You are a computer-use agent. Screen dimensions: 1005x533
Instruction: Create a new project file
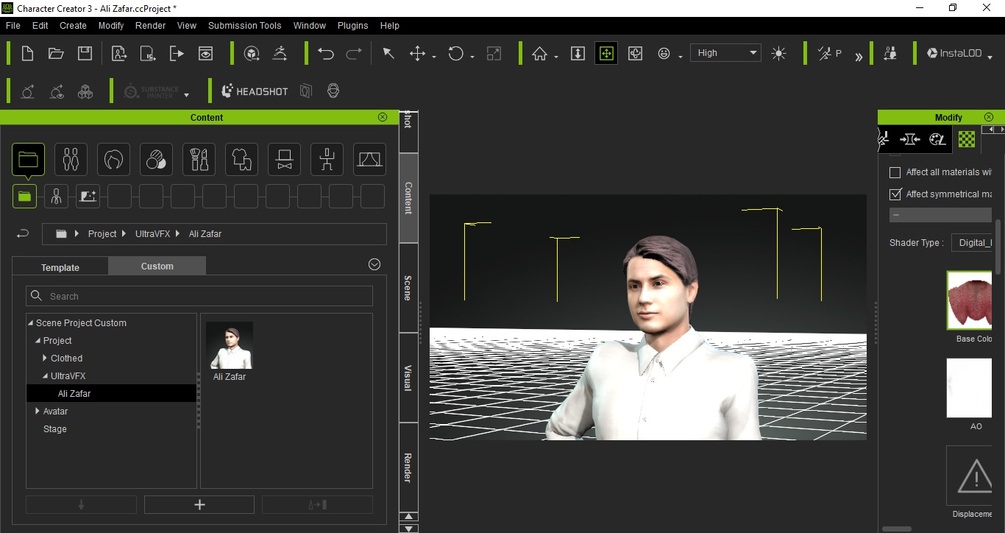coord(28,53)
